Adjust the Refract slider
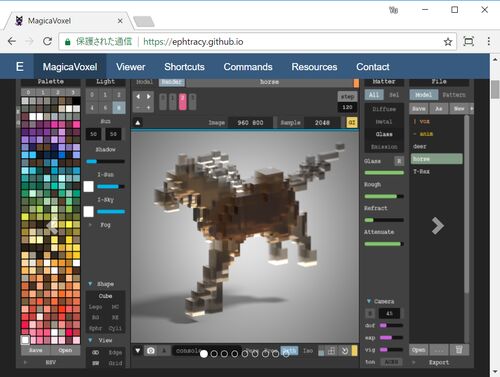 [384, 220]
